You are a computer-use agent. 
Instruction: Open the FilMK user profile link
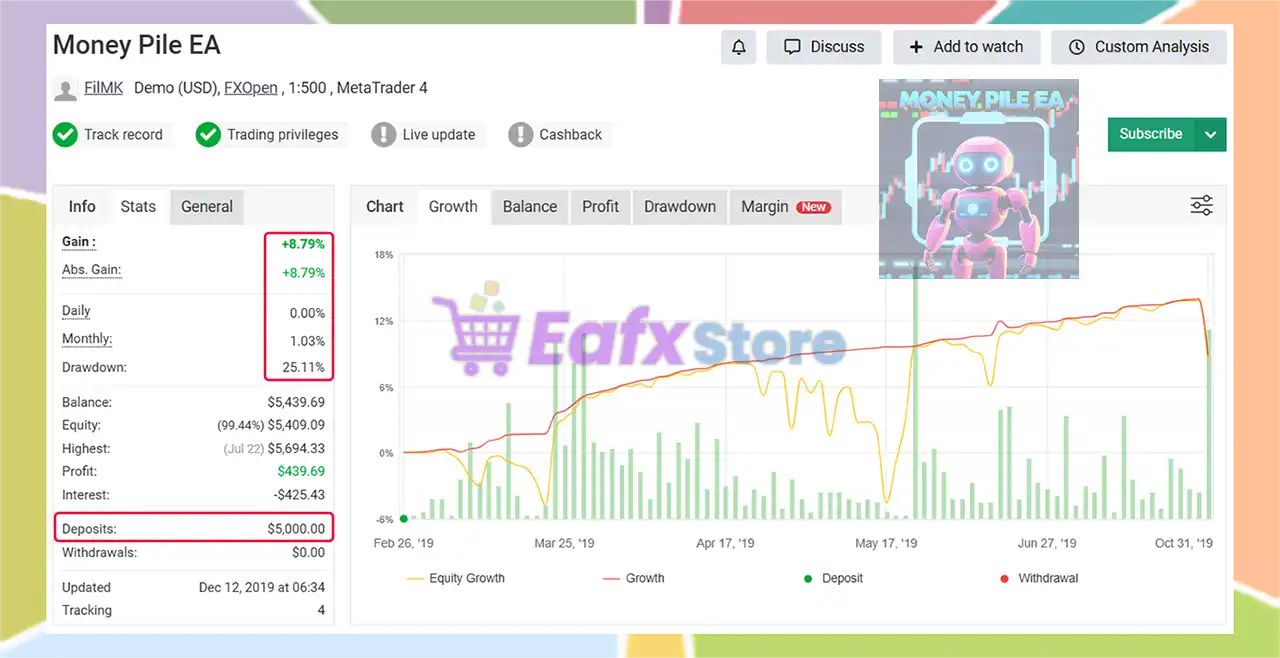pos(104,88)
